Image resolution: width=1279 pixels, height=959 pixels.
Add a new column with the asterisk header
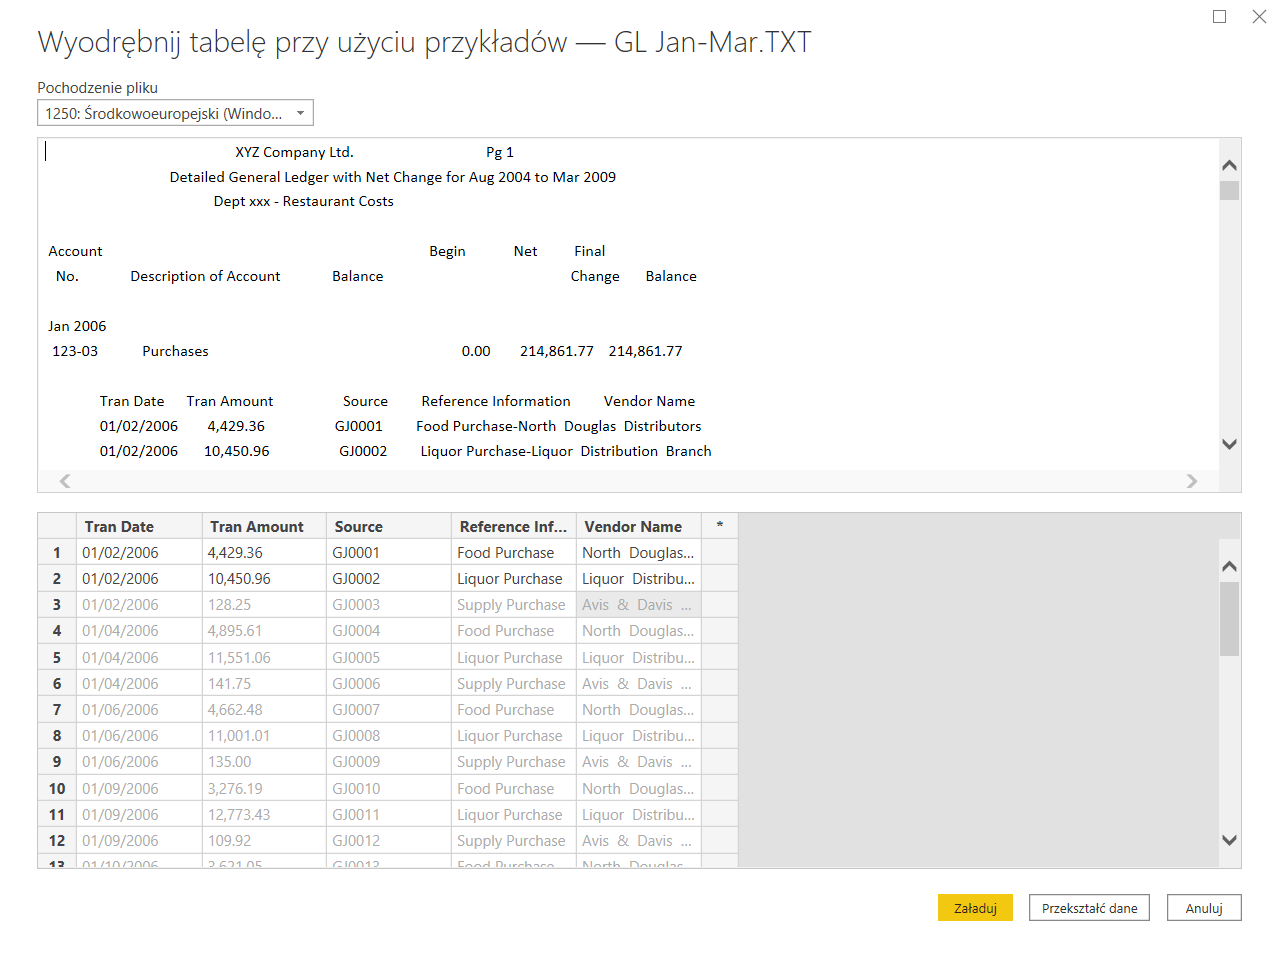[x=719, y=526]
